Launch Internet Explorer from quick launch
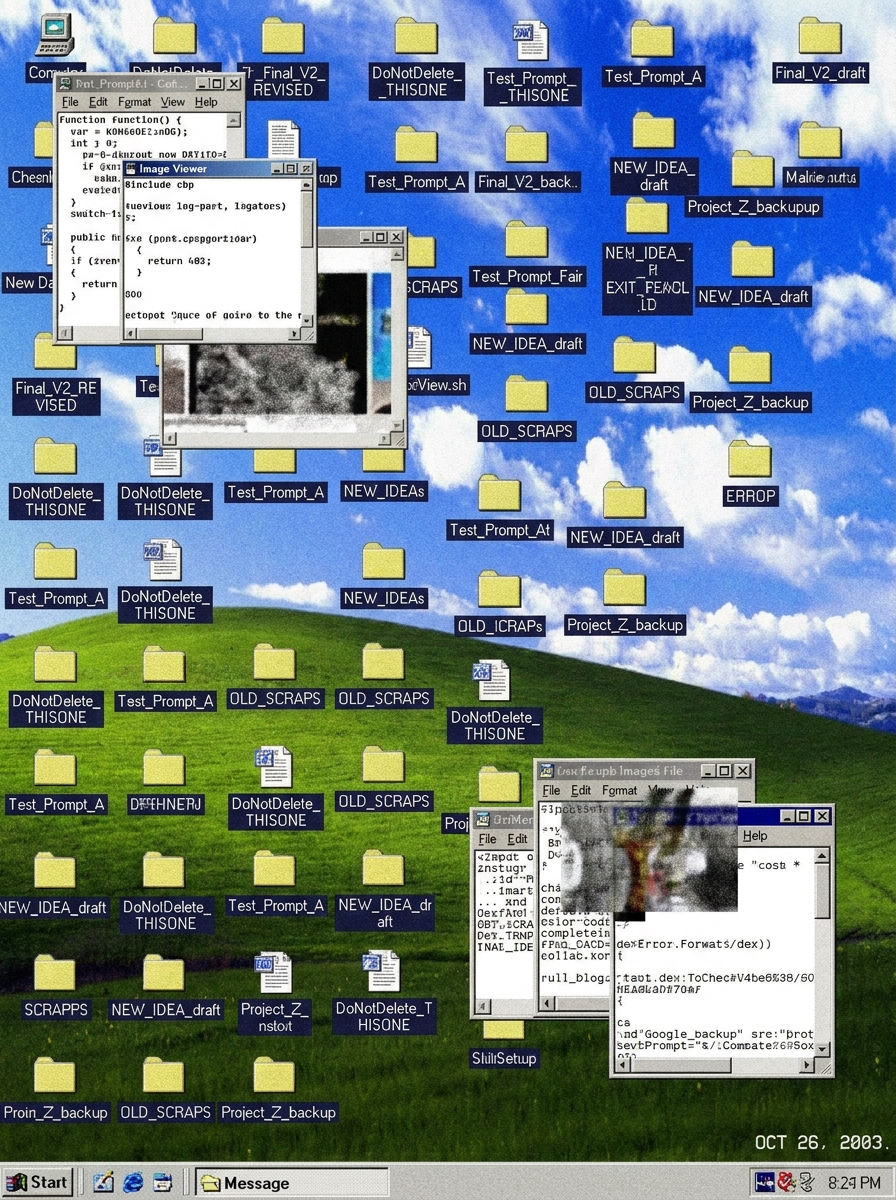The image size is (896, 1200). 133,1182
